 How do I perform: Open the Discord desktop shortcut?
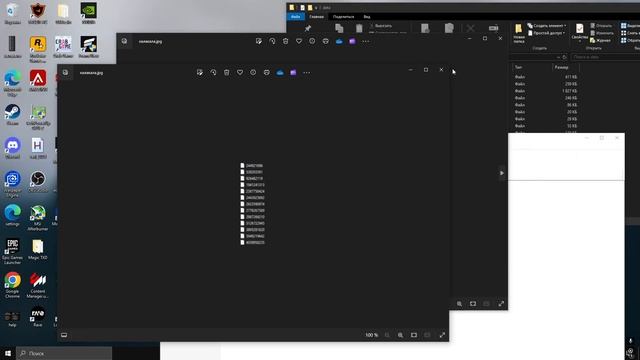(x=13, y=148)
